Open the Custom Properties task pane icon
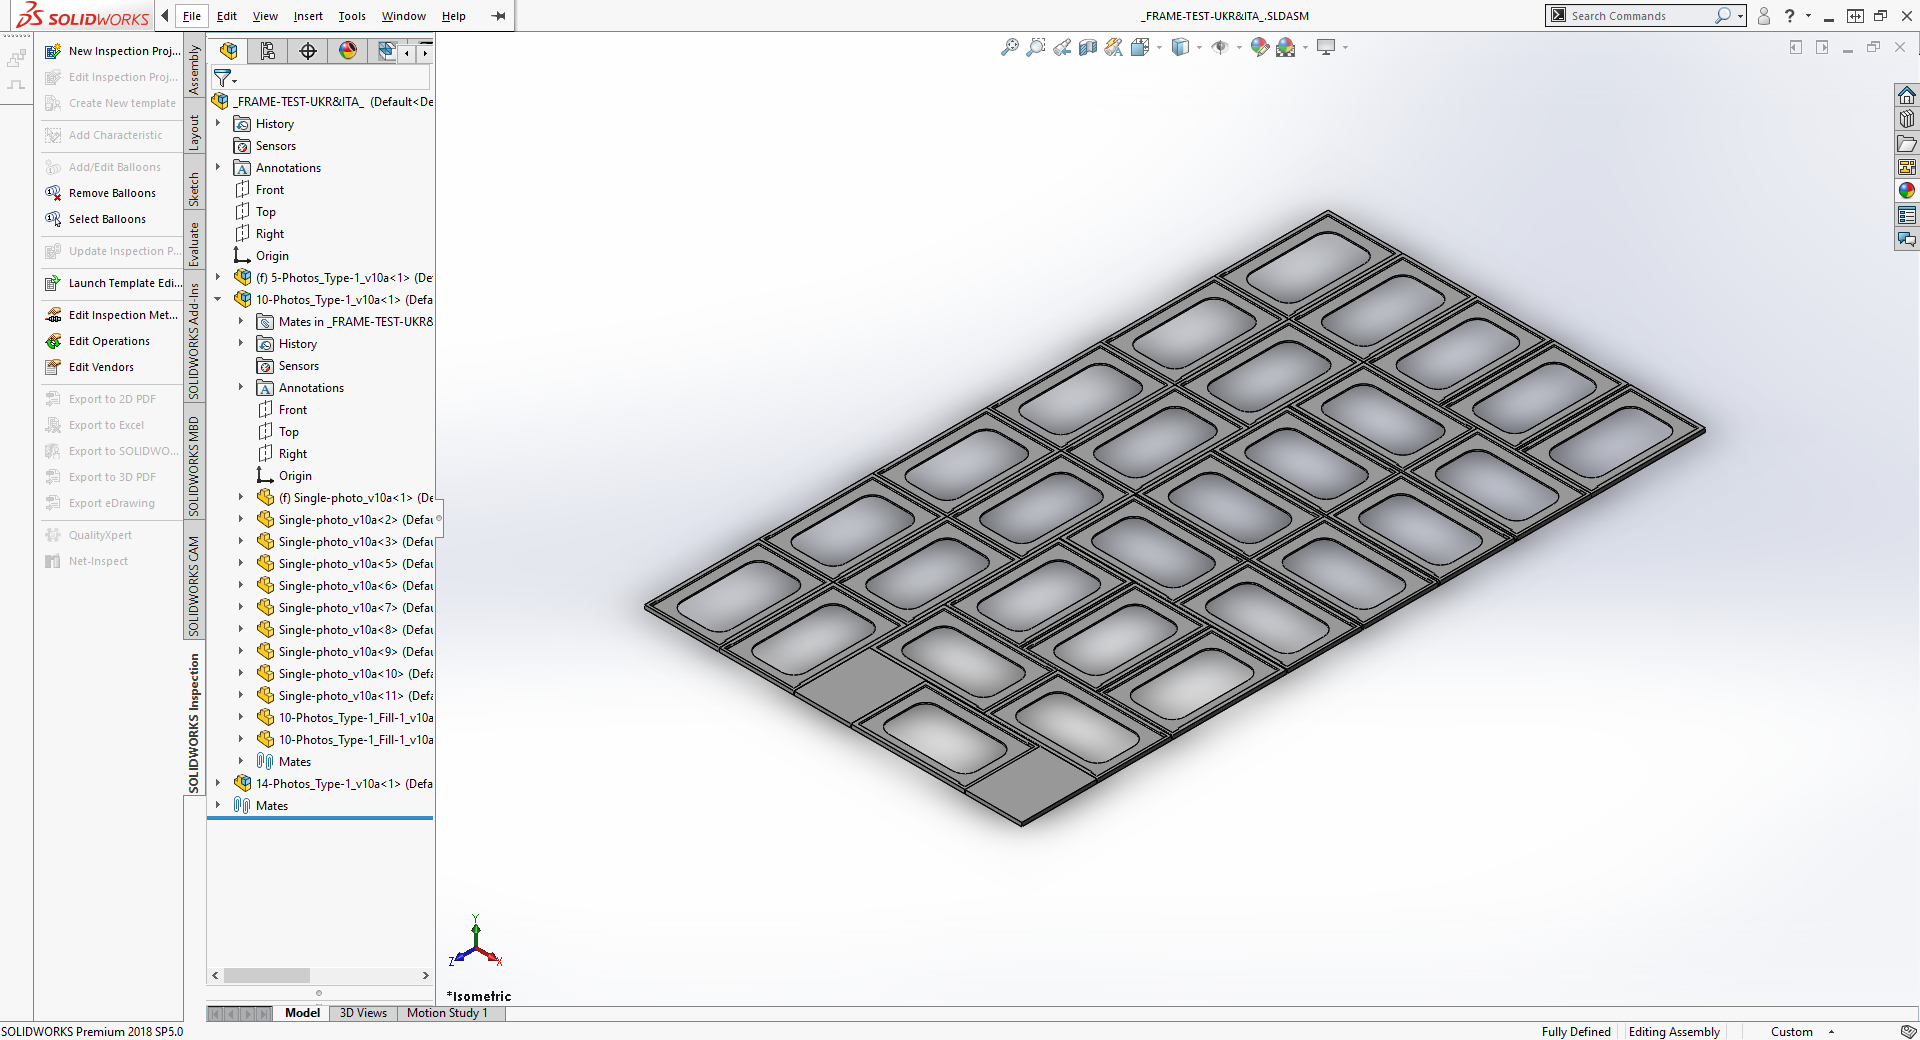This screenshot has height=1040, width=1920. (1907, 215)
